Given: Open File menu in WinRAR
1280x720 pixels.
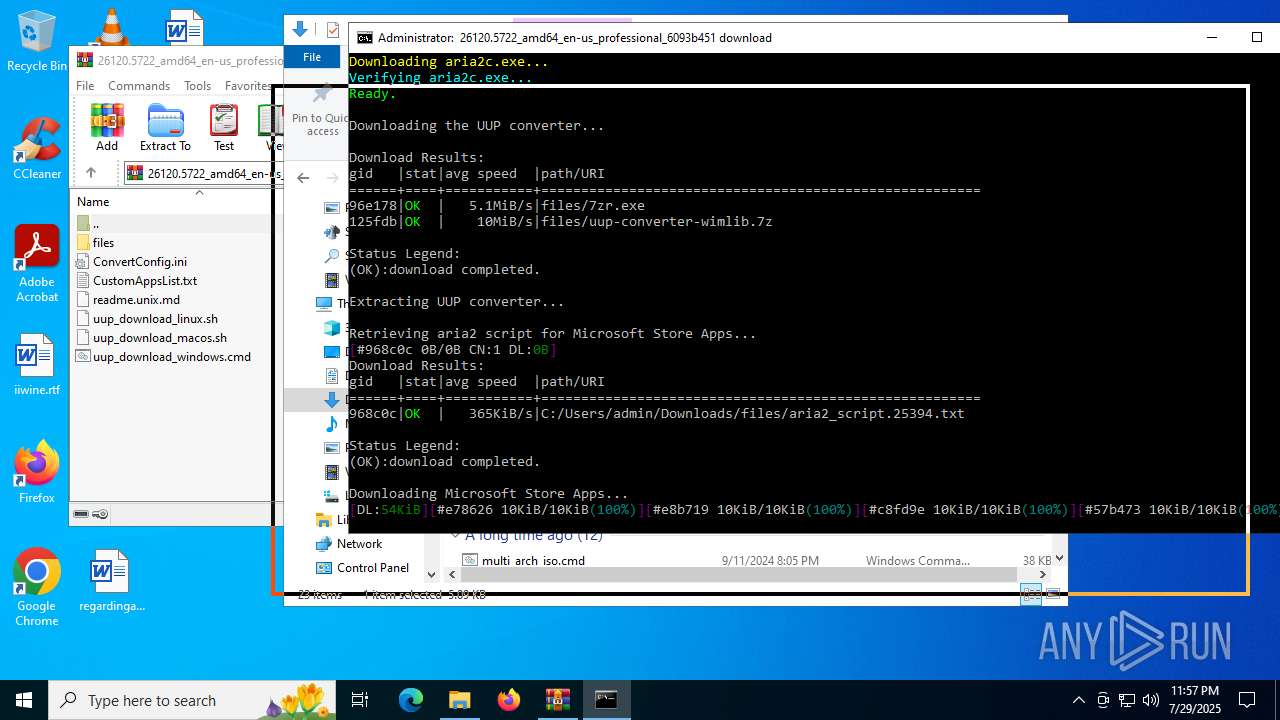Looking at the screenshot, I should (x=85, y=86).
